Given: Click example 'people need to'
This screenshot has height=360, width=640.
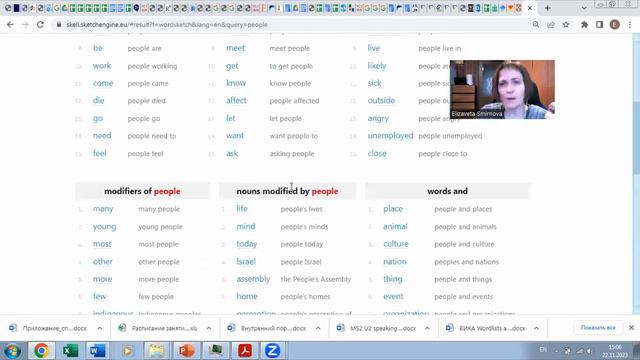Looking at the screenshot, I should (152, 136).
